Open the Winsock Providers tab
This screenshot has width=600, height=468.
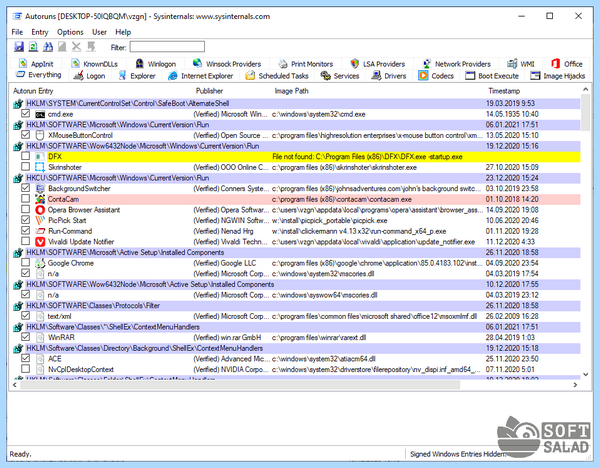pos(227,64)
